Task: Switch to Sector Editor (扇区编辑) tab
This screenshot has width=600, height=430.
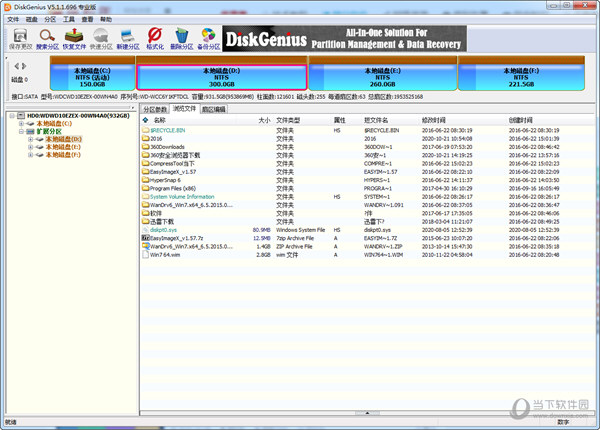Action: [214, 109]
